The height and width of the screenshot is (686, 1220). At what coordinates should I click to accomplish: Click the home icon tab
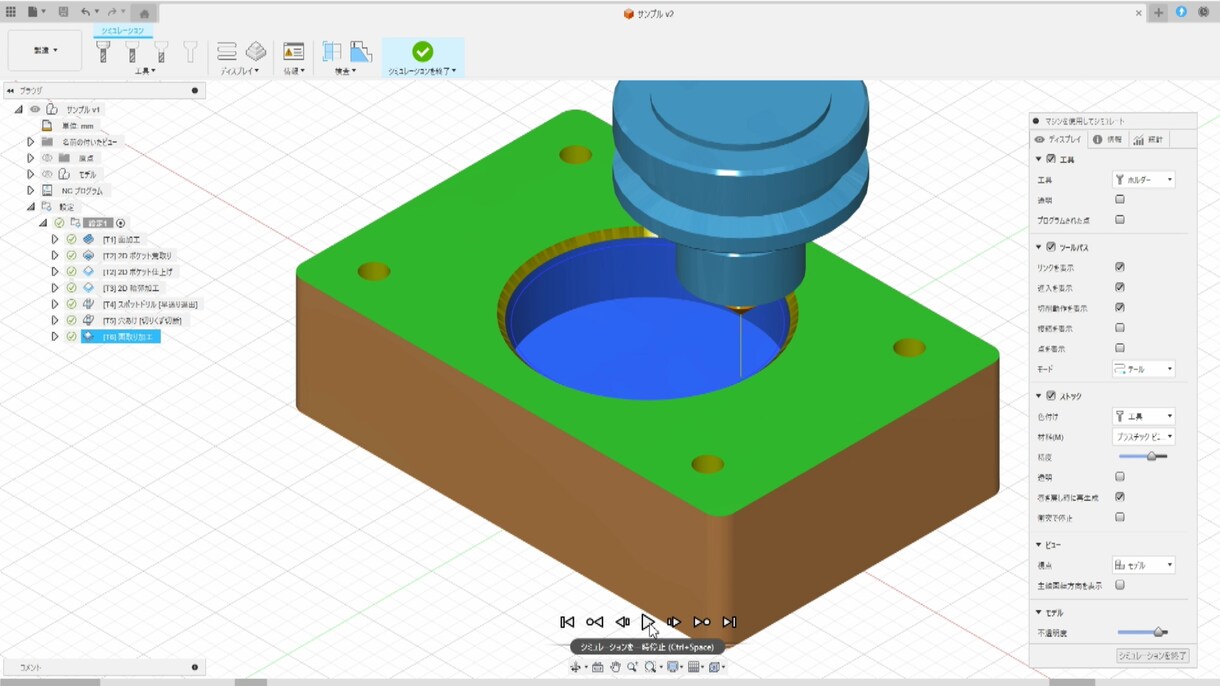coord(144,13)
